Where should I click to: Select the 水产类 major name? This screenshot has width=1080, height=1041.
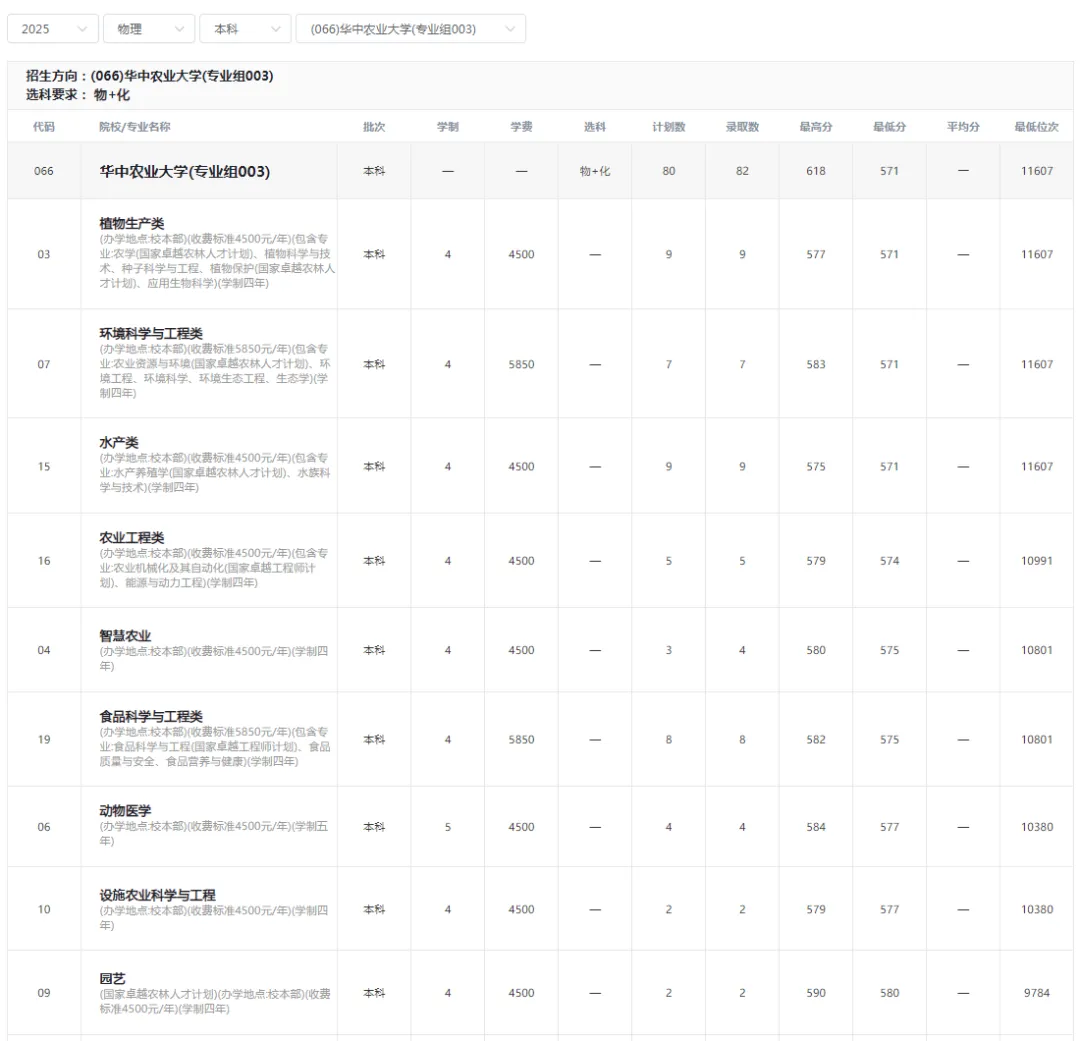click(x=119, y=442)
